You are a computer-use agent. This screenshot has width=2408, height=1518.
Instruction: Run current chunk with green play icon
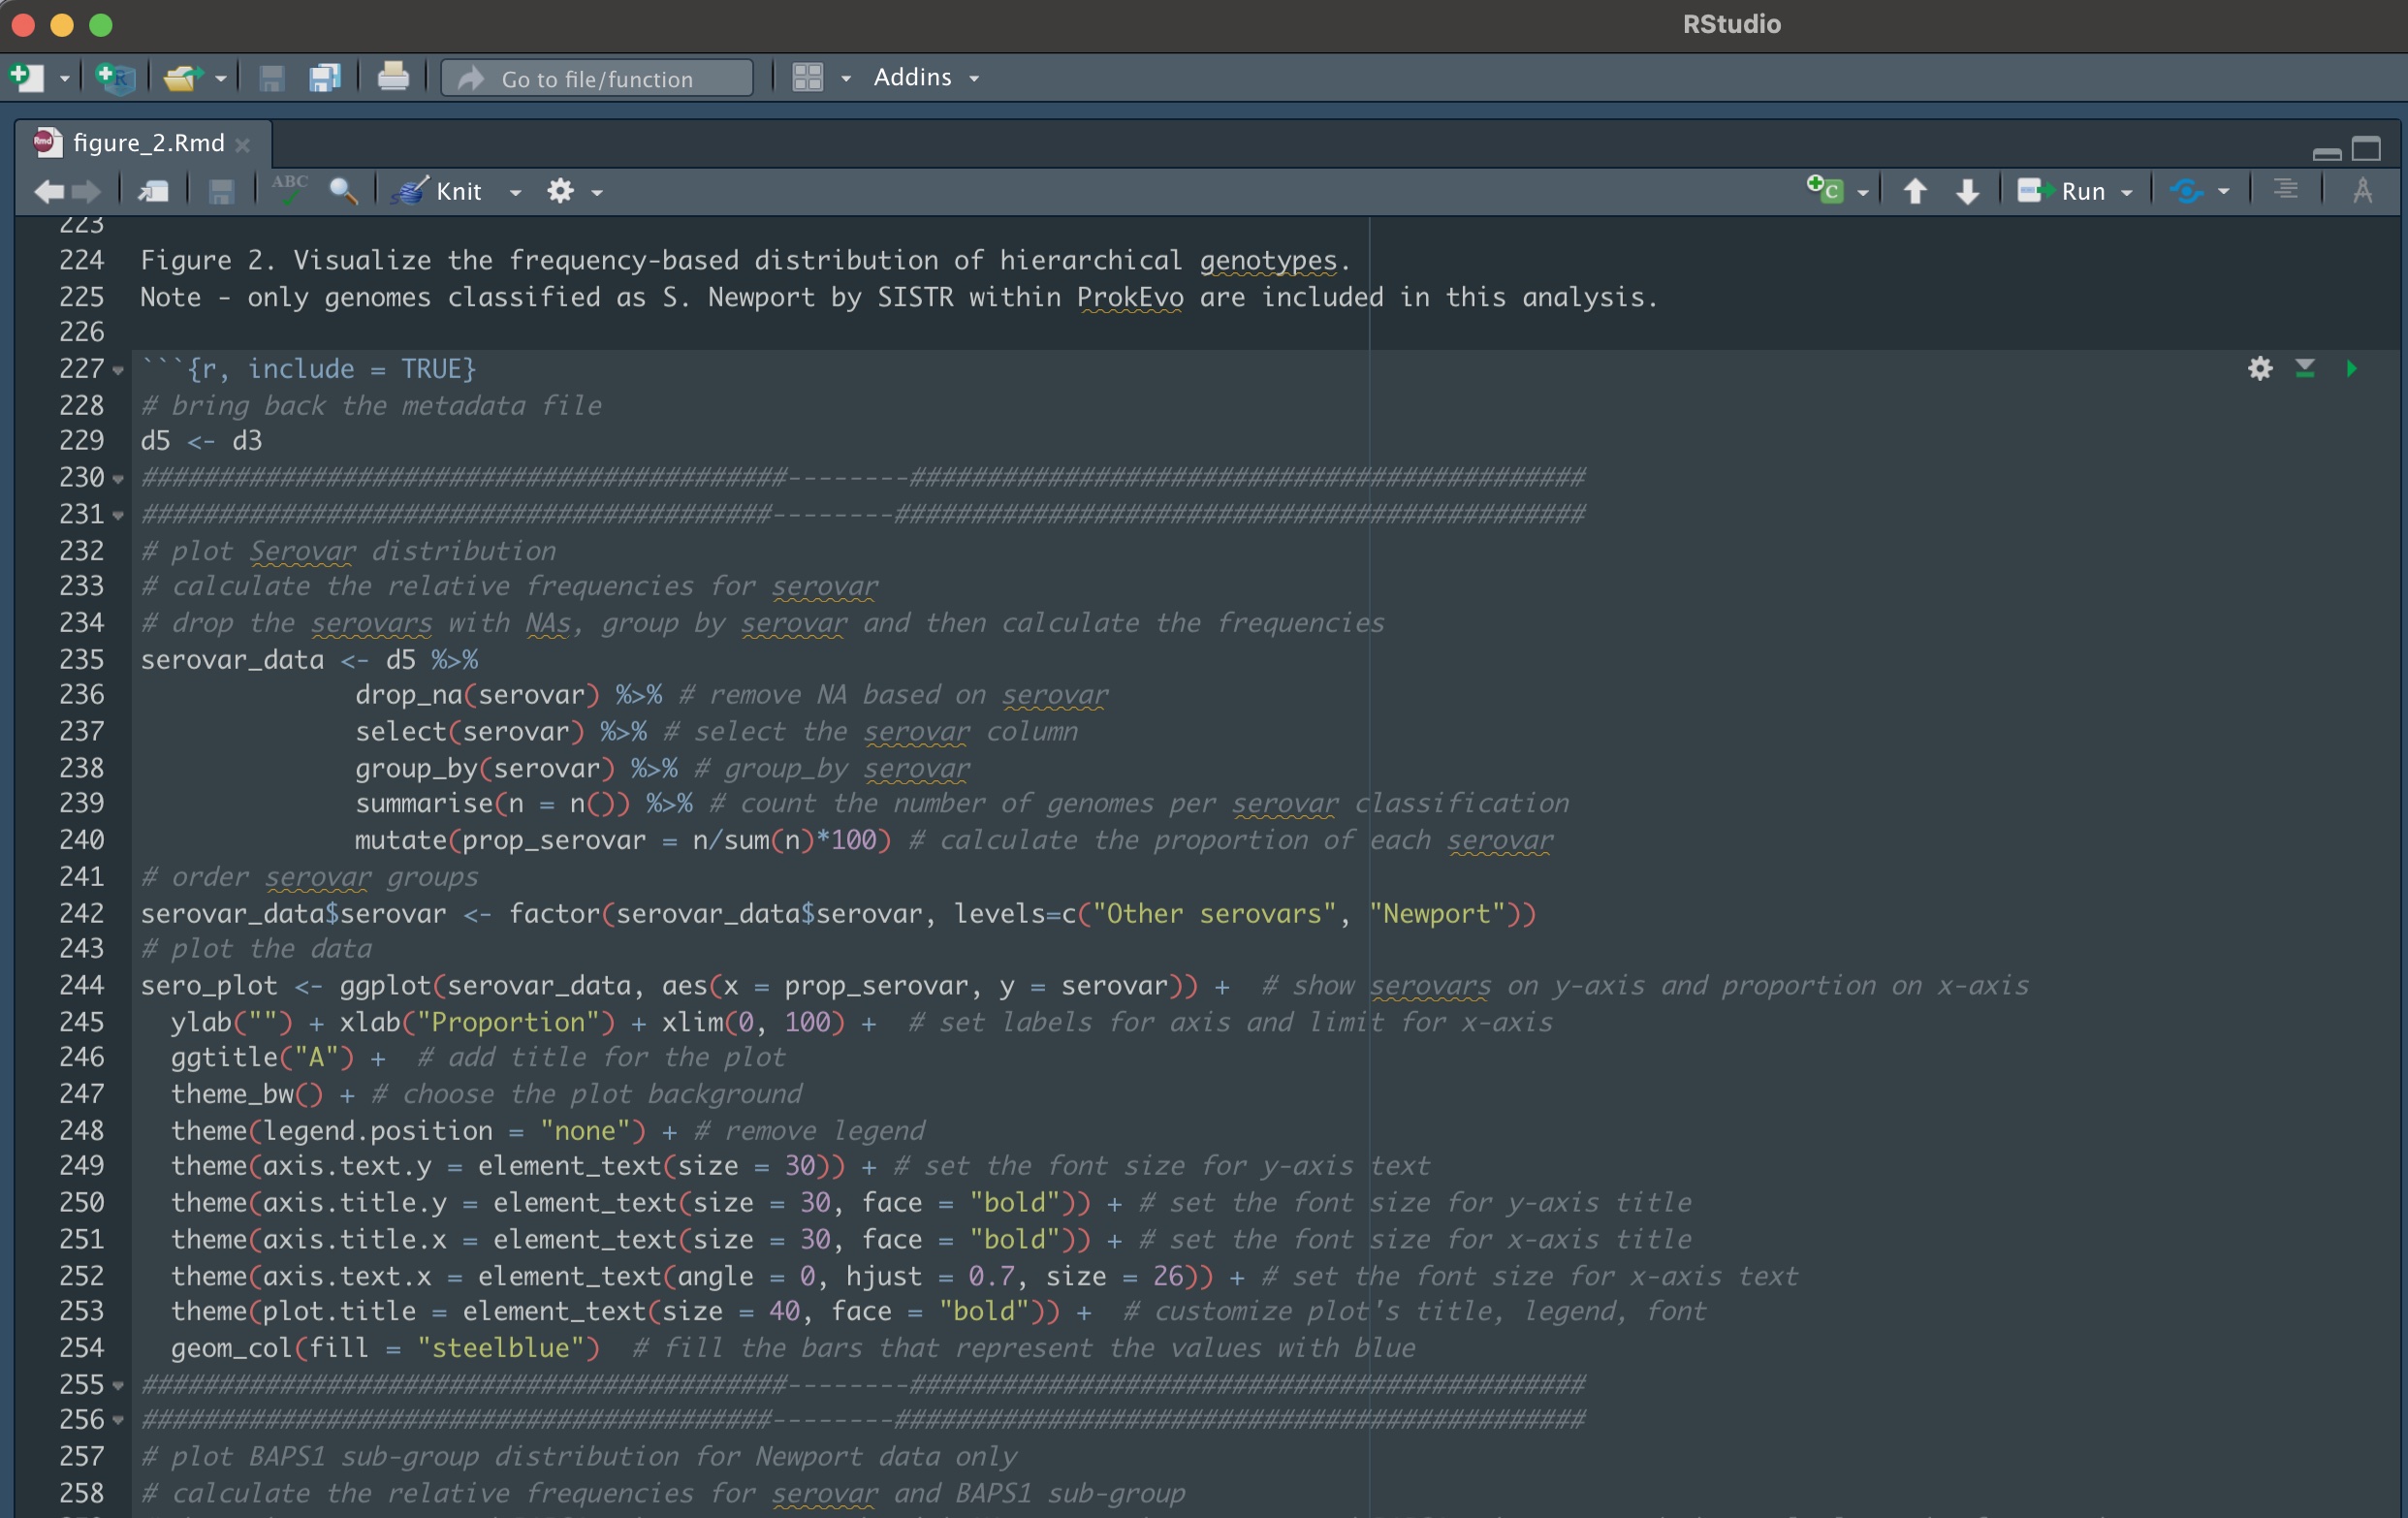click(x=2351, y=369)
